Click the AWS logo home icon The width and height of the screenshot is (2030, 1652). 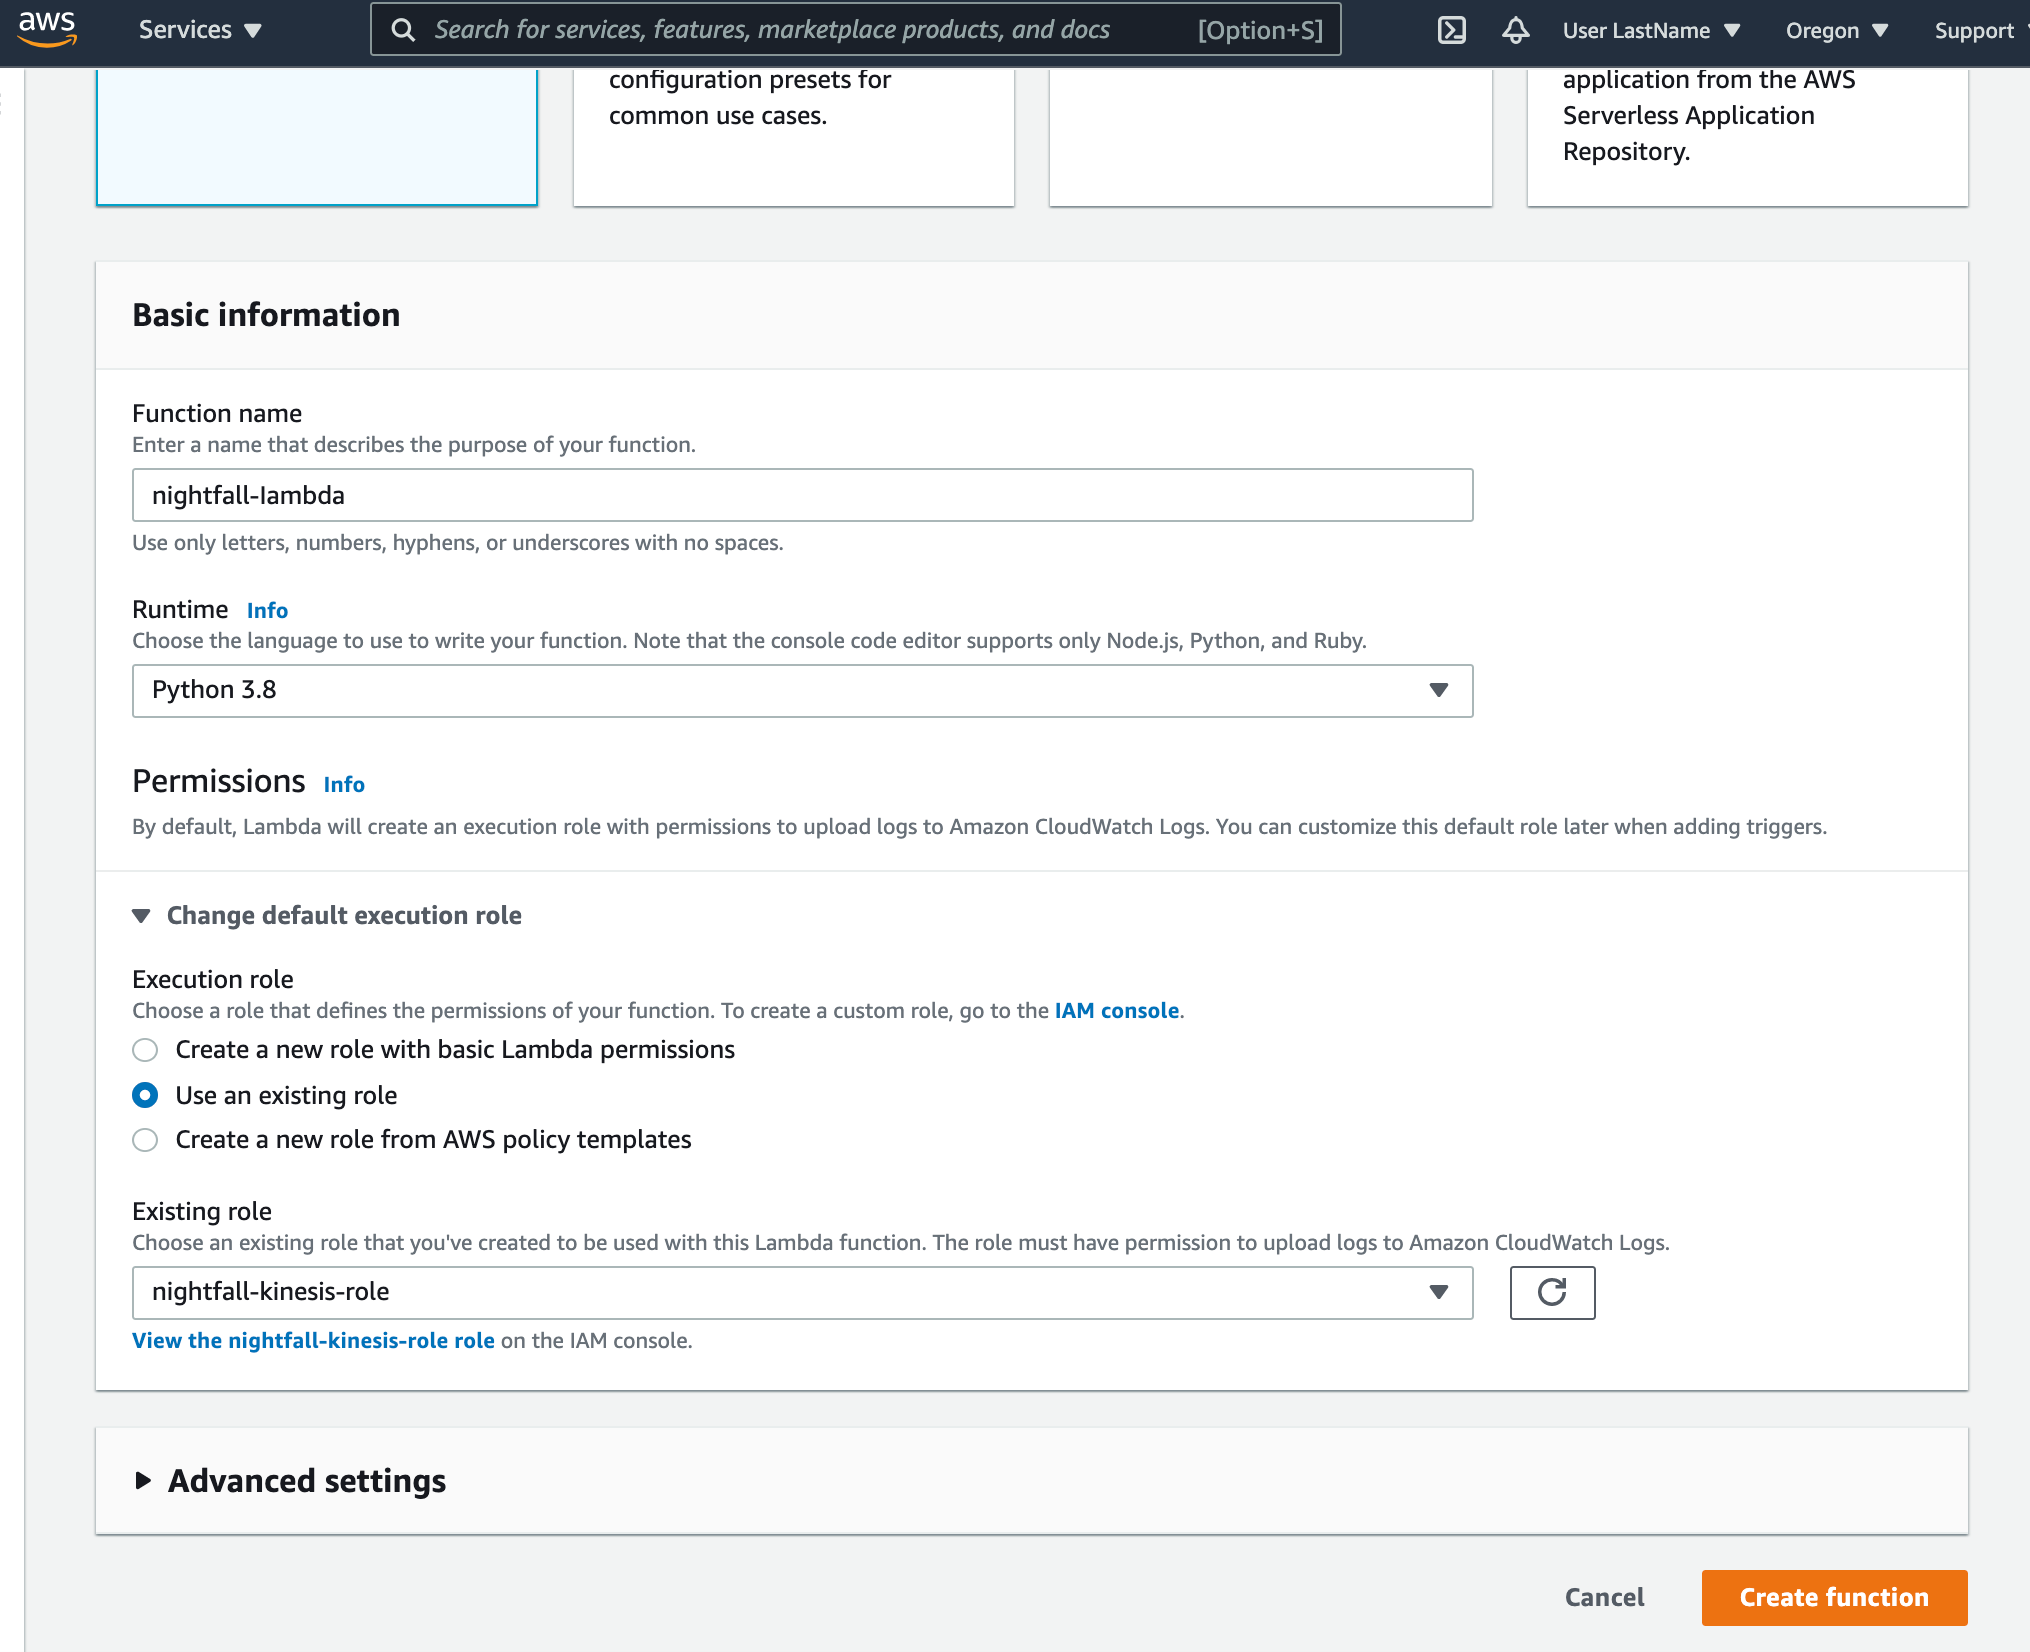point(47,29)
